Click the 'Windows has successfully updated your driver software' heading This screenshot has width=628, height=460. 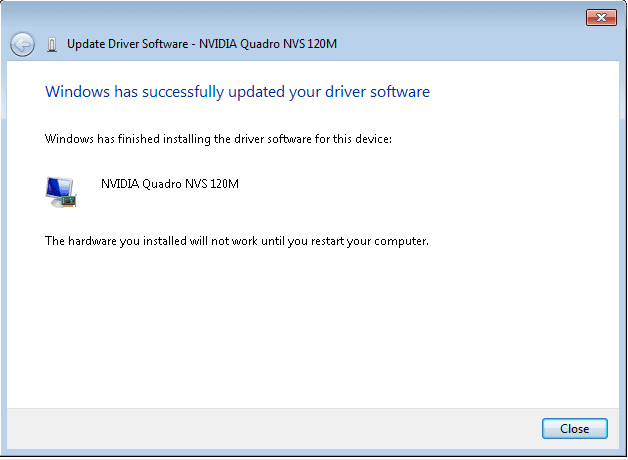click(238, 92)
